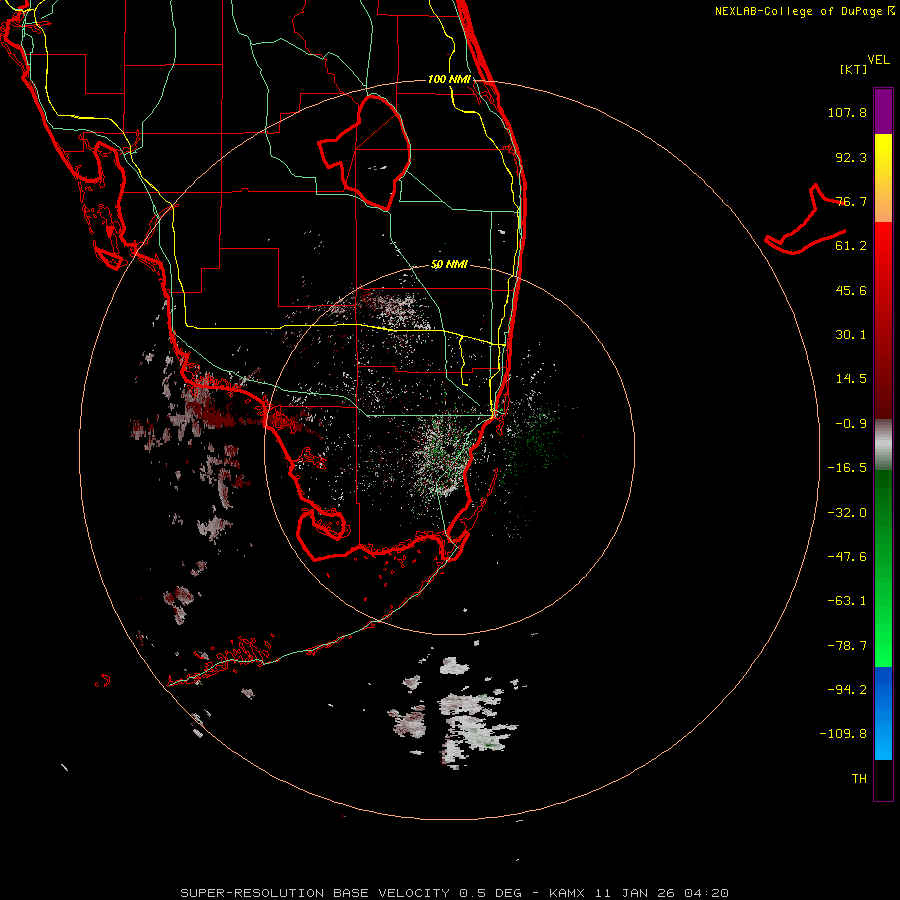900x900 pixels.
Task: Select the 14.5 scale value
Action: pyautogui.click(x=851, y=379)
